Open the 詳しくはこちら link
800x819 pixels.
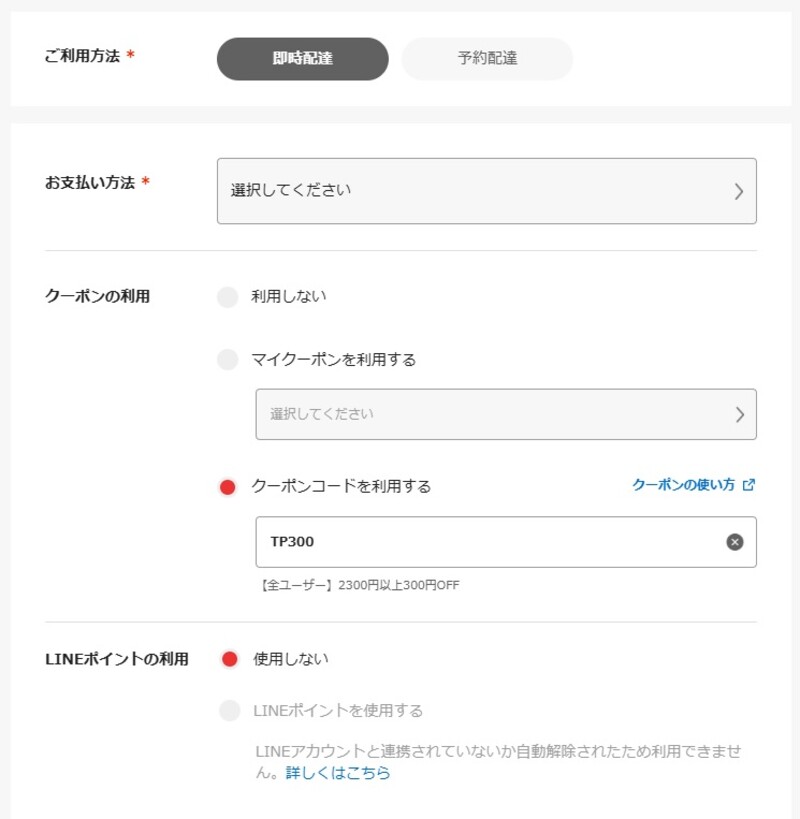338,773
